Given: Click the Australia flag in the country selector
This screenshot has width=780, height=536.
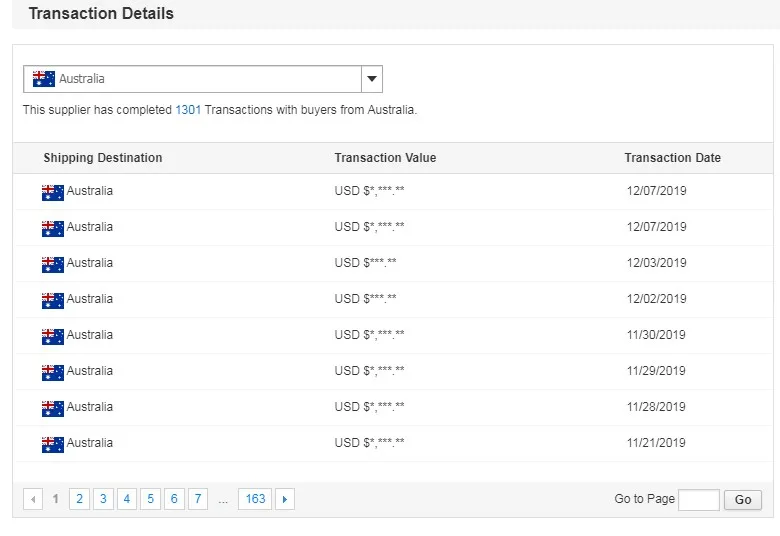Looking at the screenshot, I should [43, 79].
